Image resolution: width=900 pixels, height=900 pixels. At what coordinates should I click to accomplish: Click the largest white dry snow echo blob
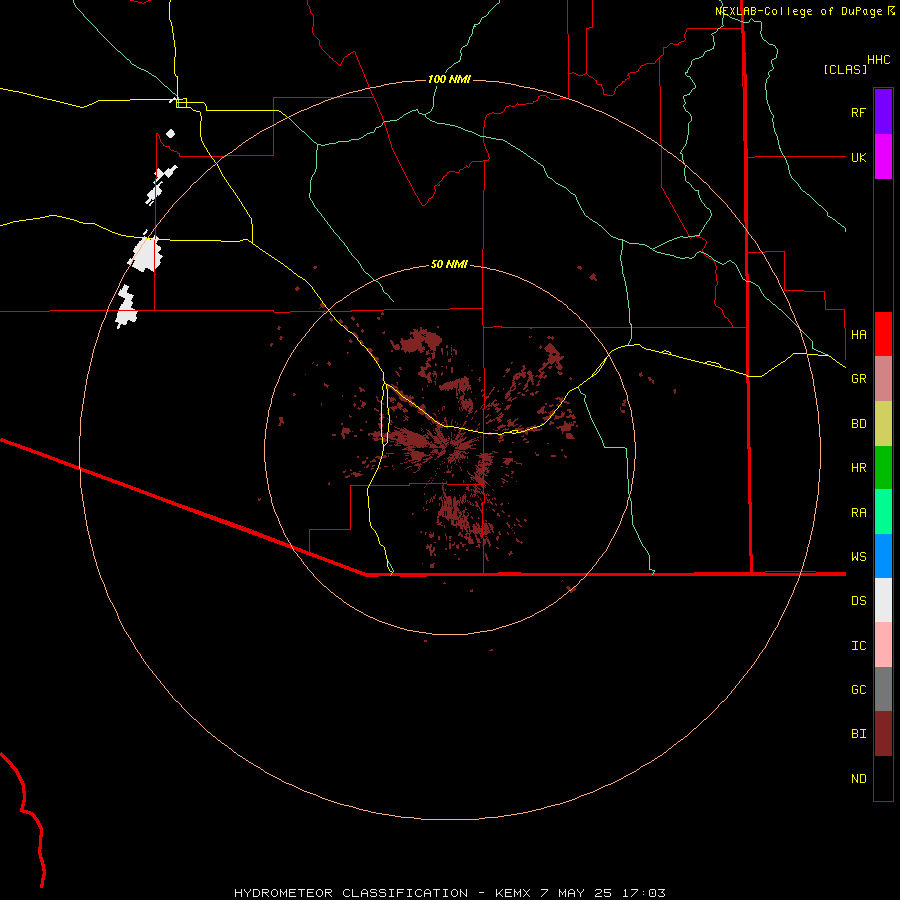(146, 254)
